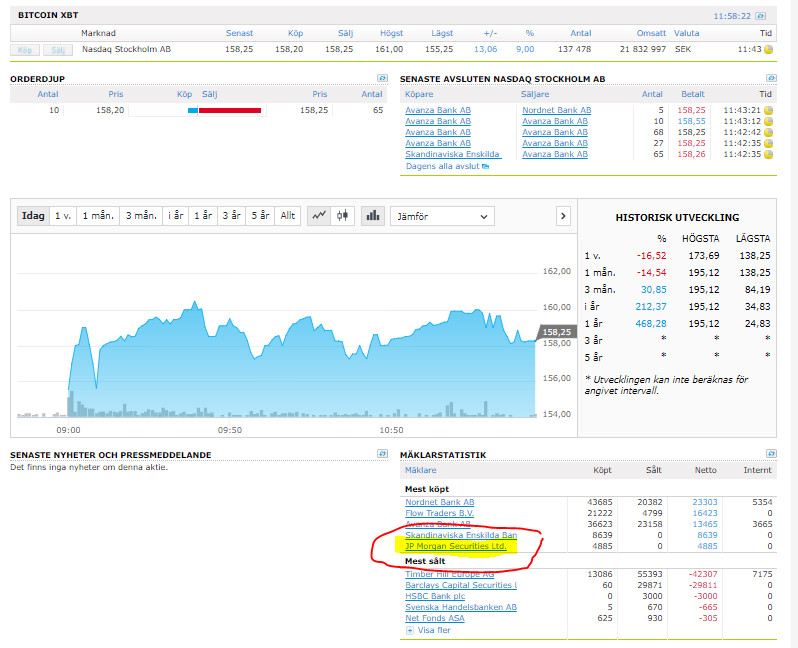Click the 9,00 percent value
Screen dimensions: 798x648
click(x=525, y=49)
